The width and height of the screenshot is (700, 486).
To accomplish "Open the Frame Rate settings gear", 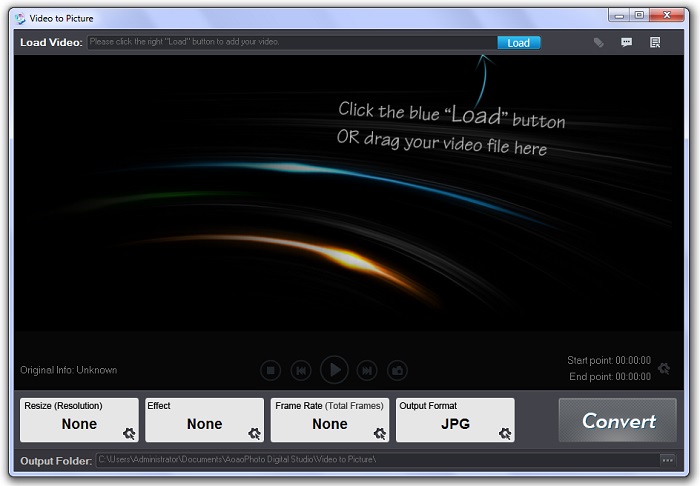I will [380, 433].
